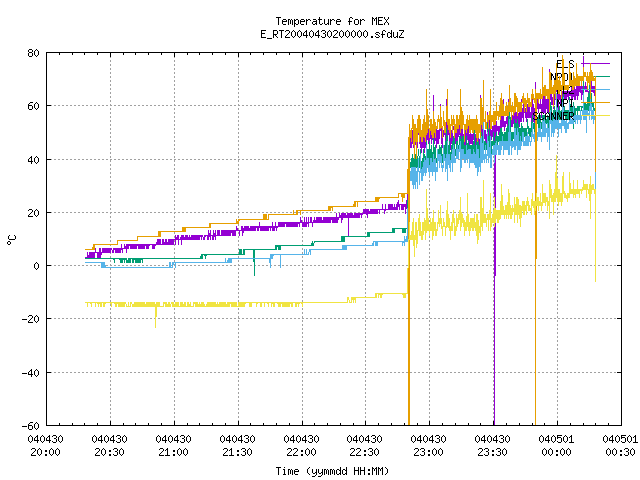The image size is (640, 480).
Task: Select the NPI legend label
Action: (565, 103)
